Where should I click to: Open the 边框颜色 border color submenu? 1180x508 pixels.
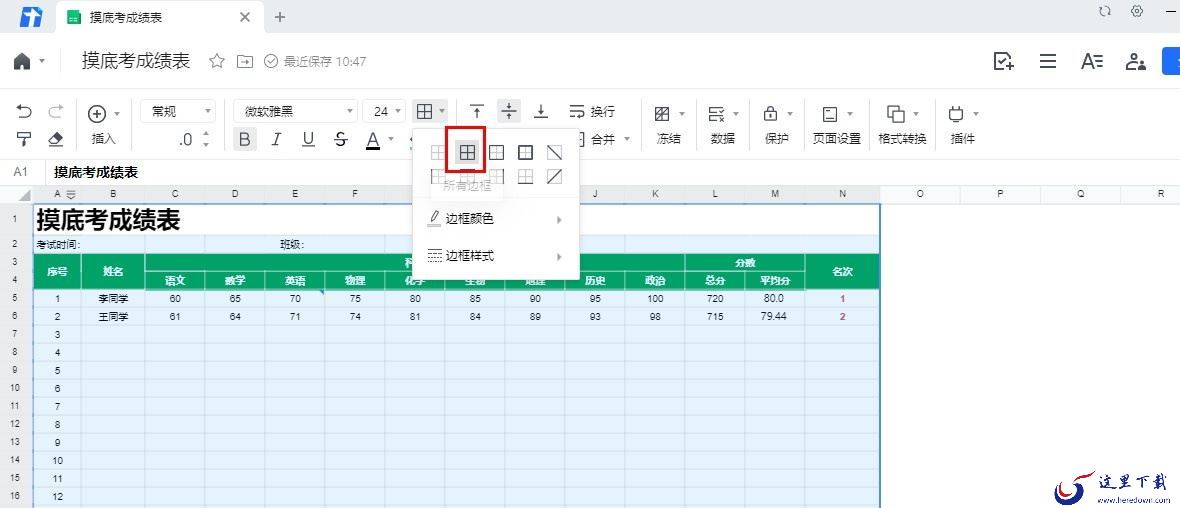pos(496,219)
